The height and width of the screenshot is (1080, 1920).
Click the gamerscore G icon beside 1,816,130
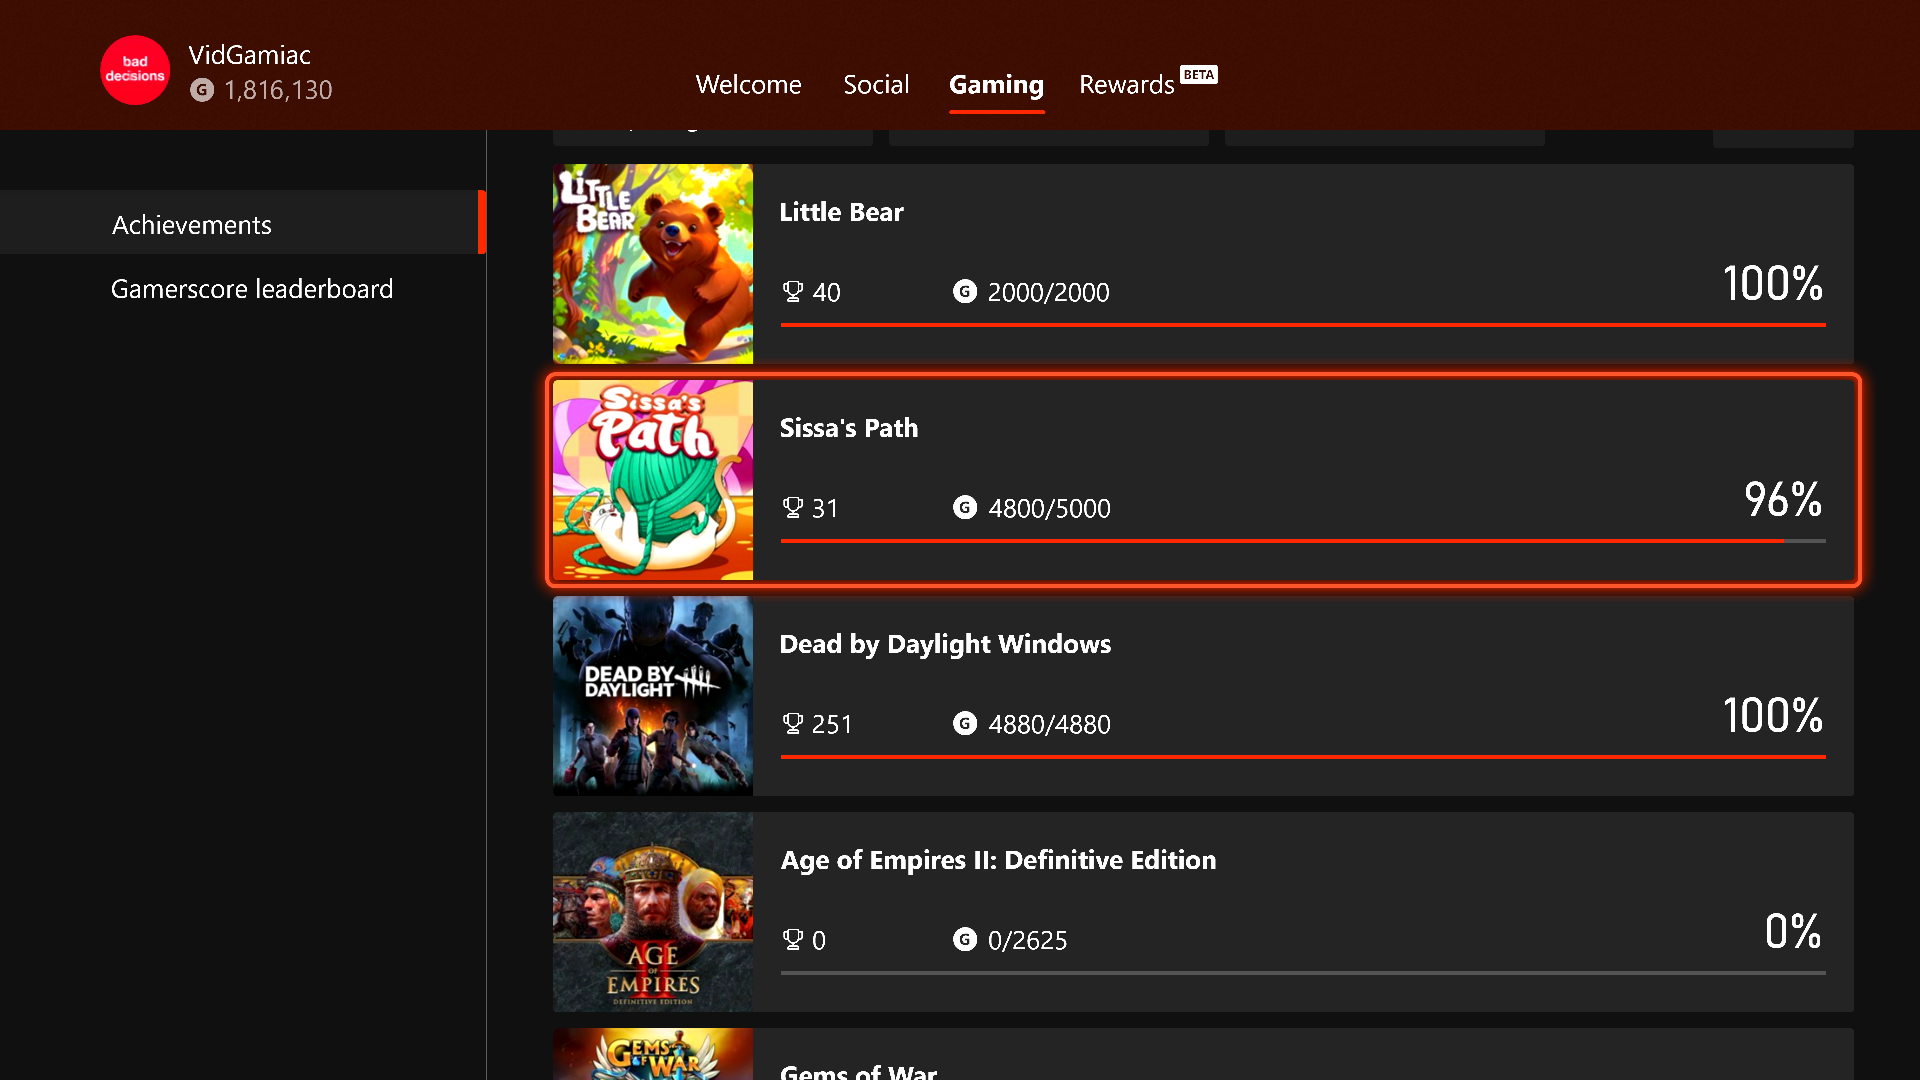[x=202, y=90]
